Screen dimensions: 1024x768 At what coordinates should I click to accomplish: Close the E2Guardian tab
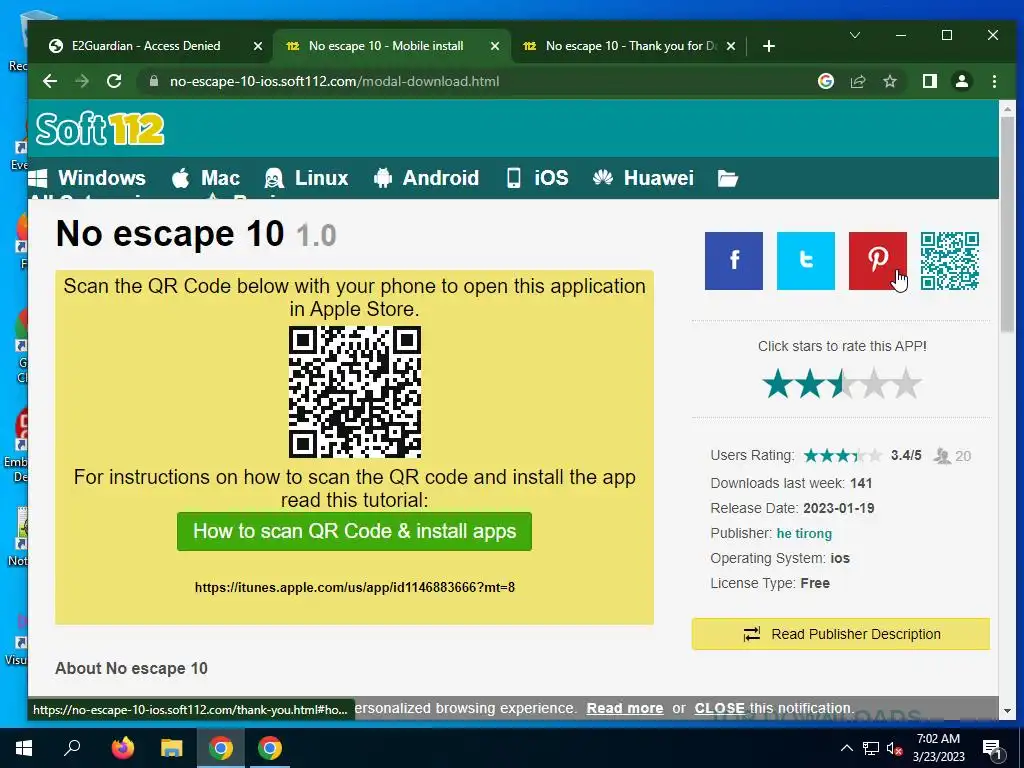click(258, 46)
